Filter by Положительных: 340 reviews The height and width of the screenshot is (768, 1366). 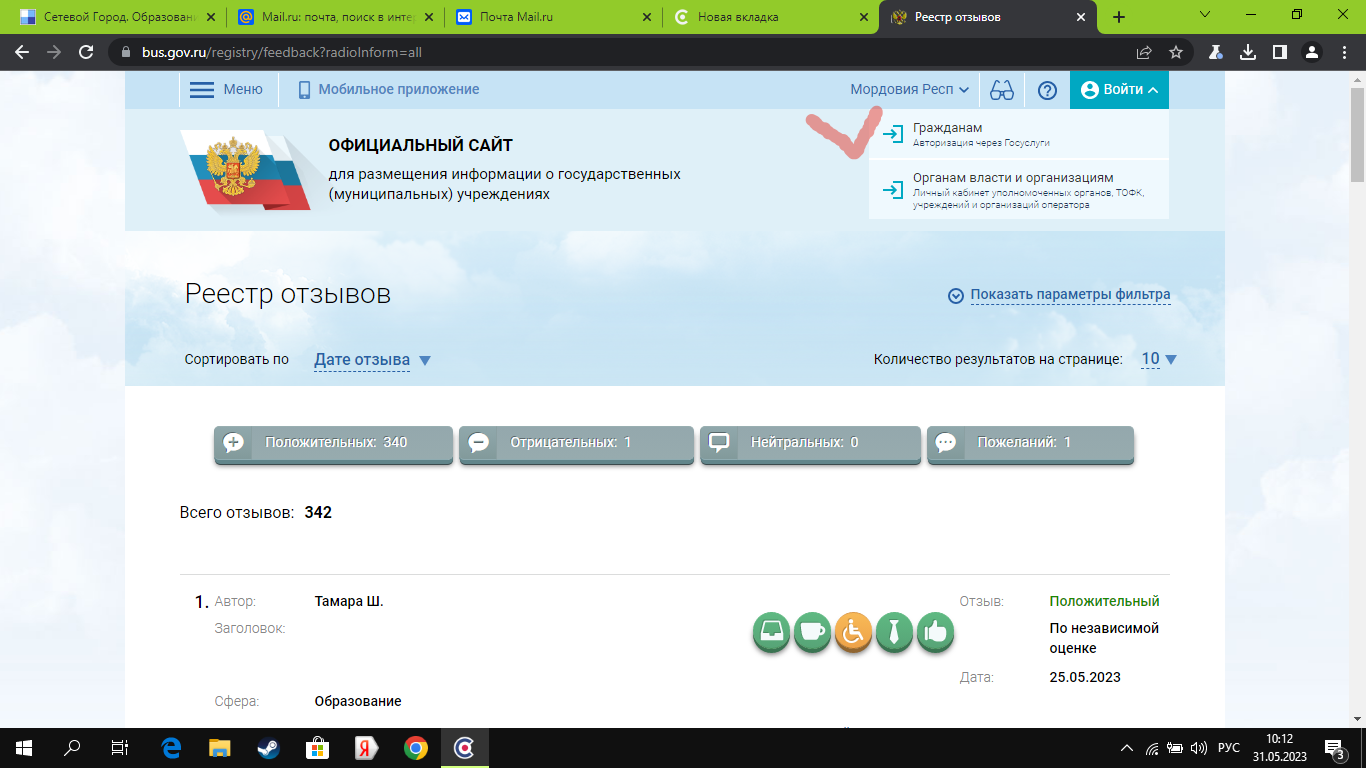pyautogui.click(x=333, y=443)
